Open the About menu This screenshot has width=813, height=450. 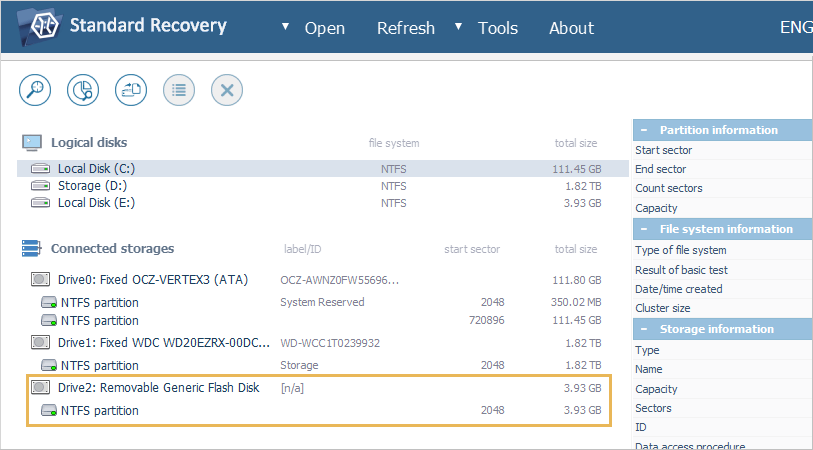pos(571,28)
